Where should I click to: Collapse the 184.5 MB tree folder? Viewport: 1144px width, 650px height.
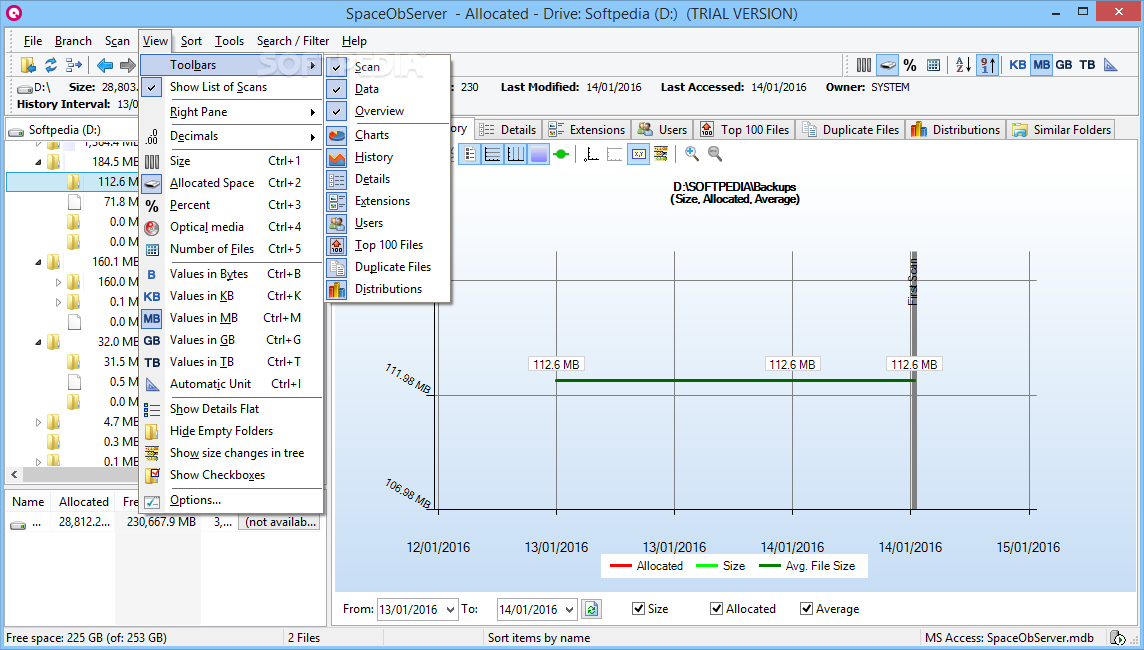[39, 162]
